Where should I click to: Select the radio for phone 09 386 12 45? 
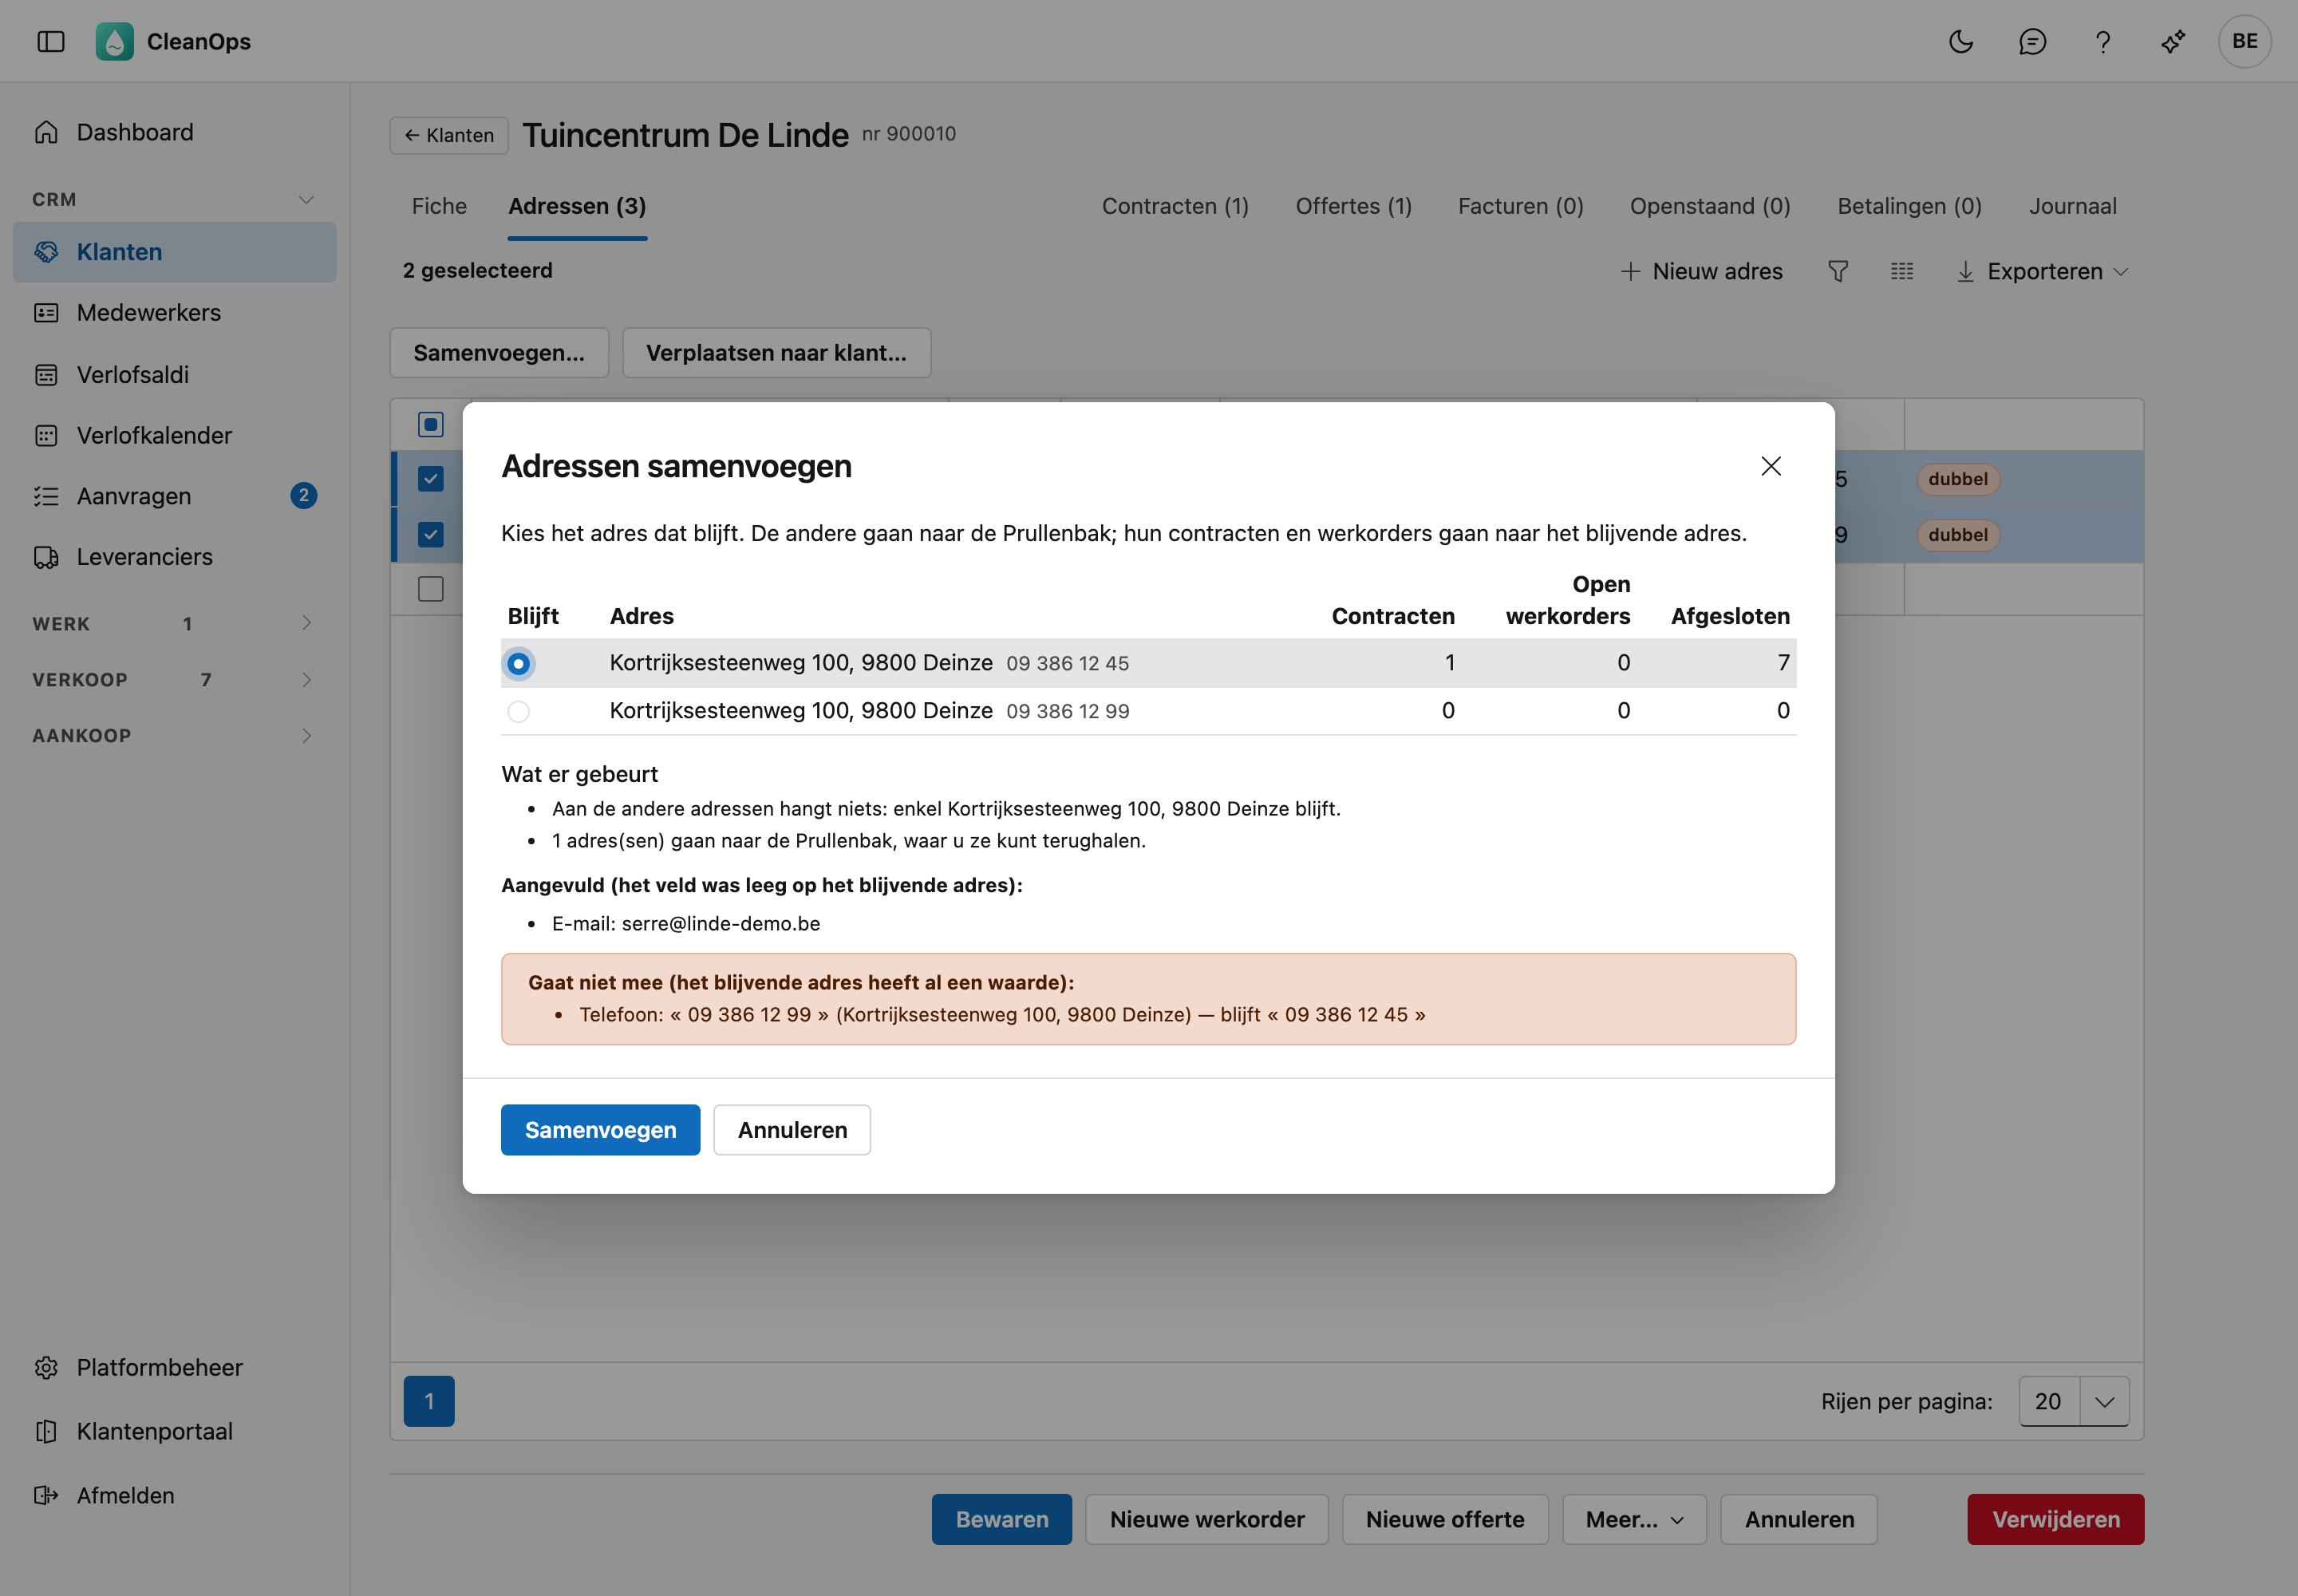click(x=518, y=663)
